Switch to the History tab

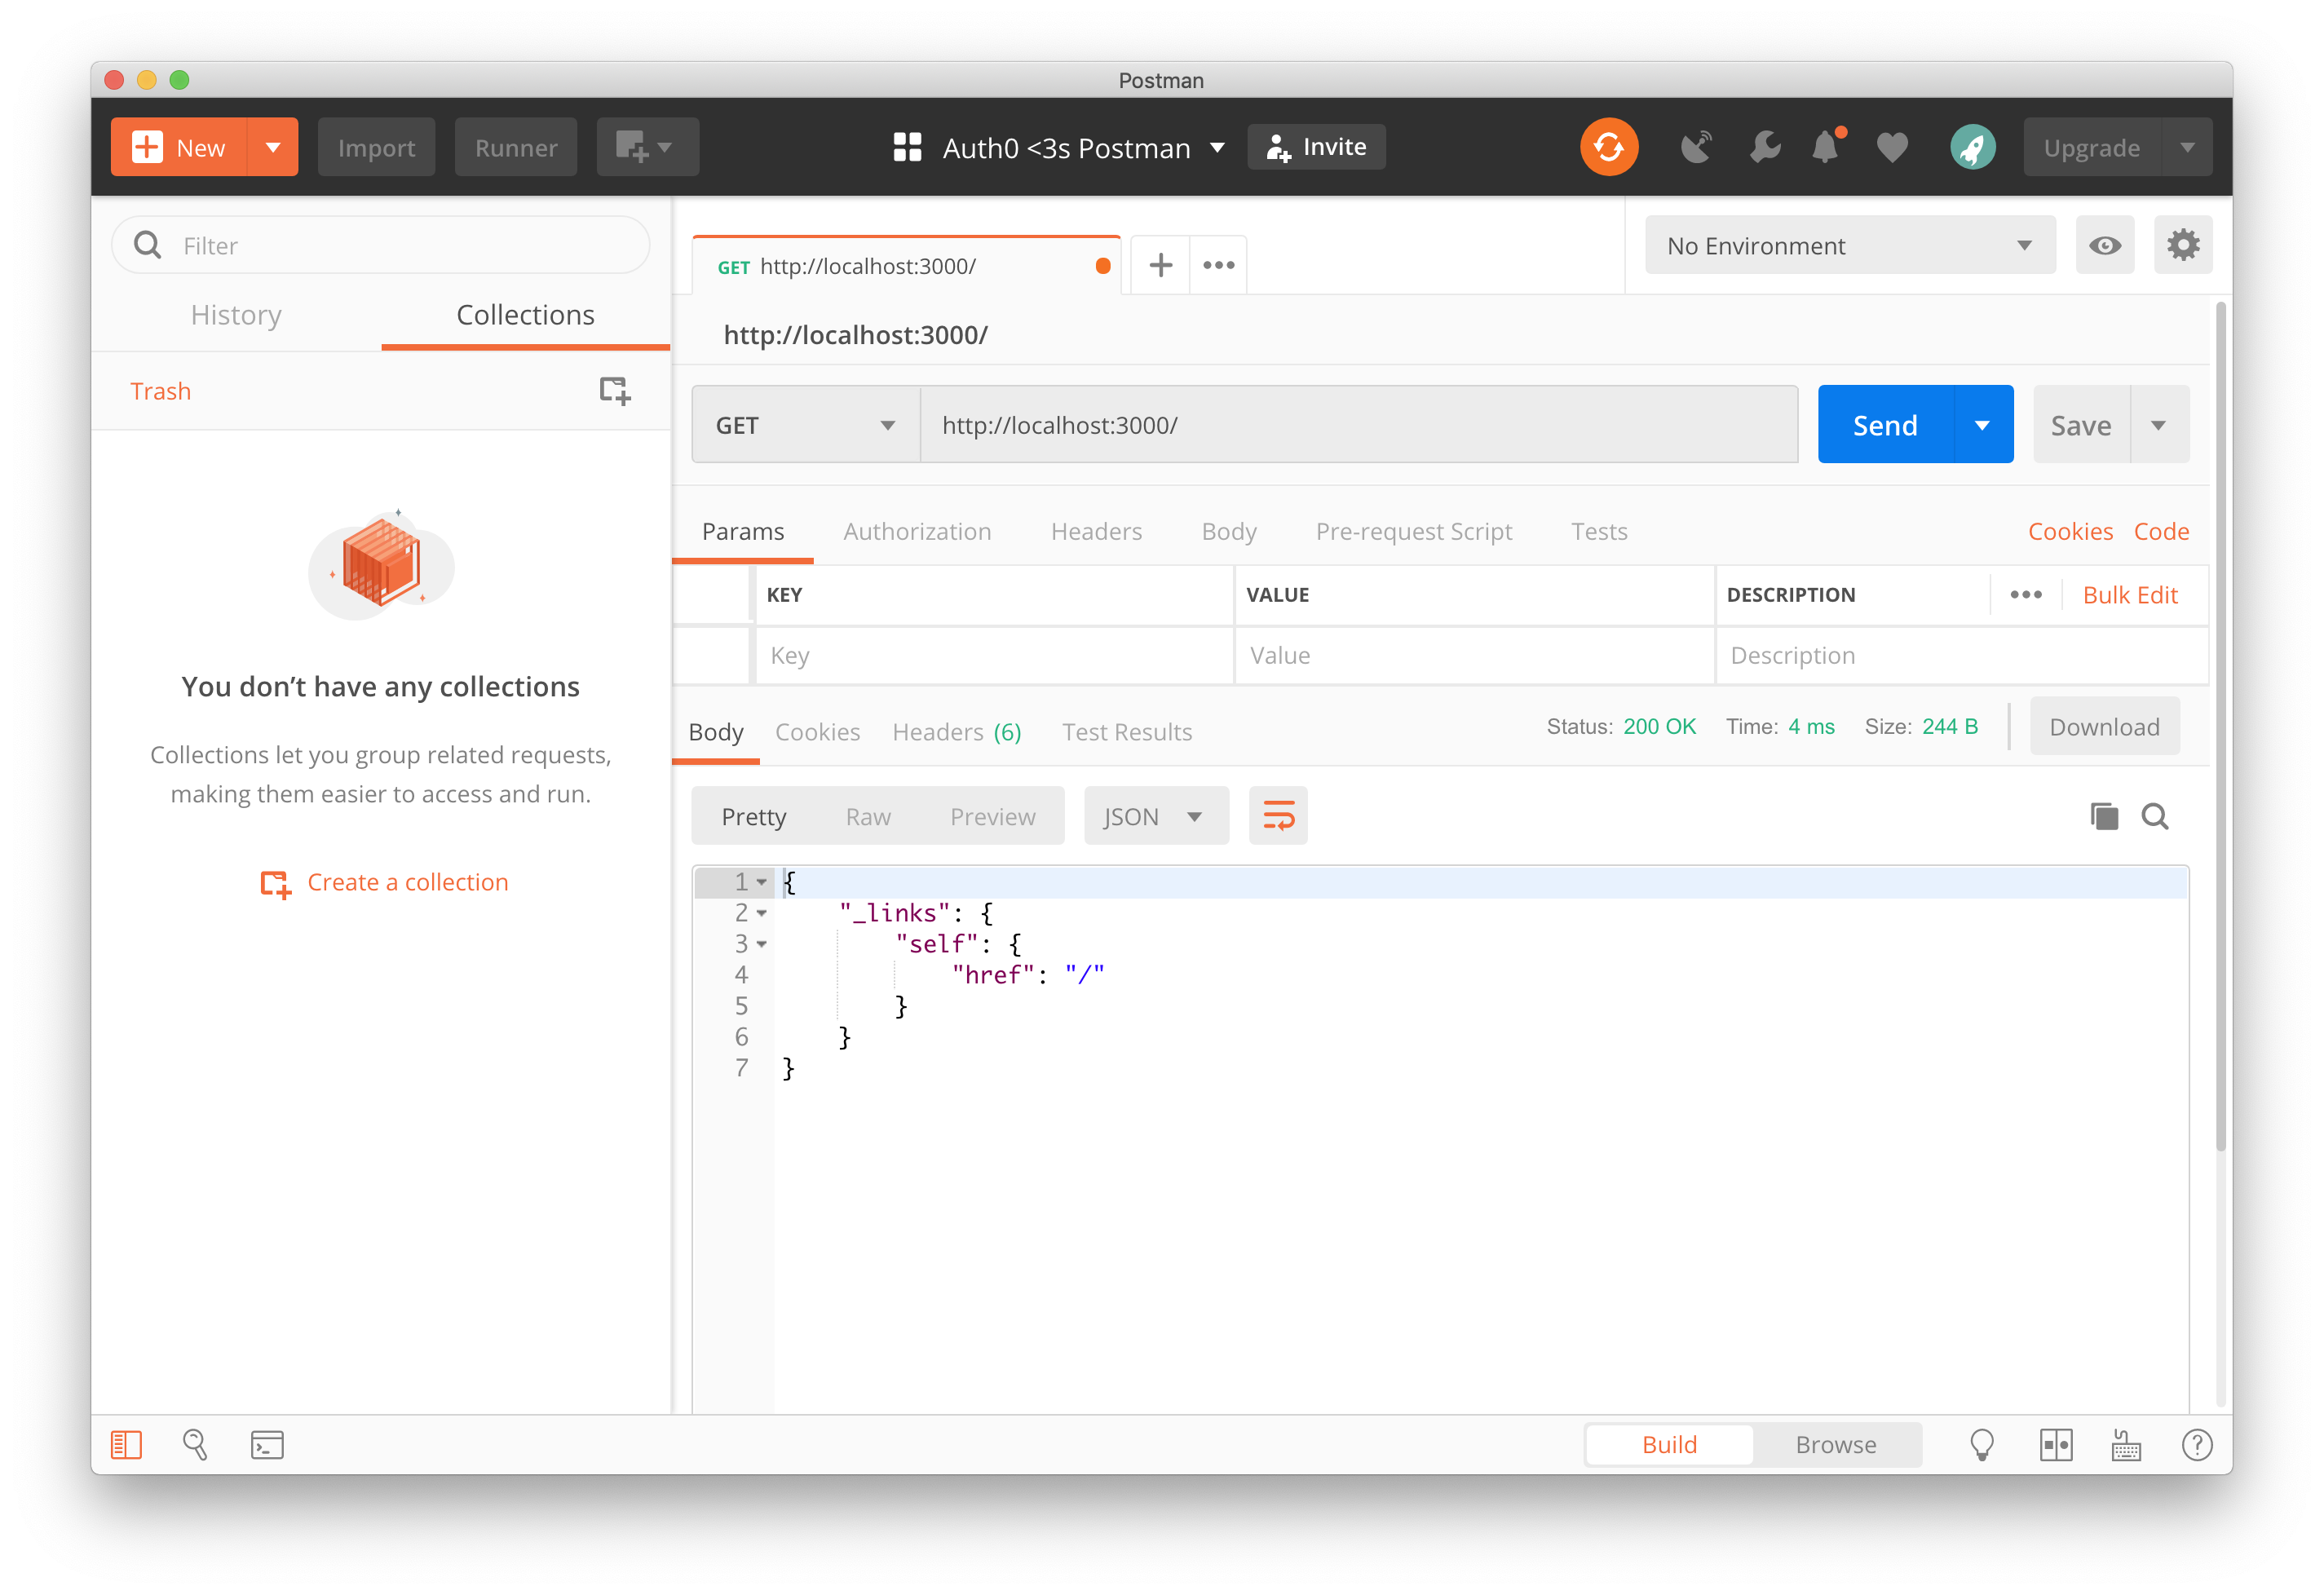pyautogui.click(x=236, y=315)
